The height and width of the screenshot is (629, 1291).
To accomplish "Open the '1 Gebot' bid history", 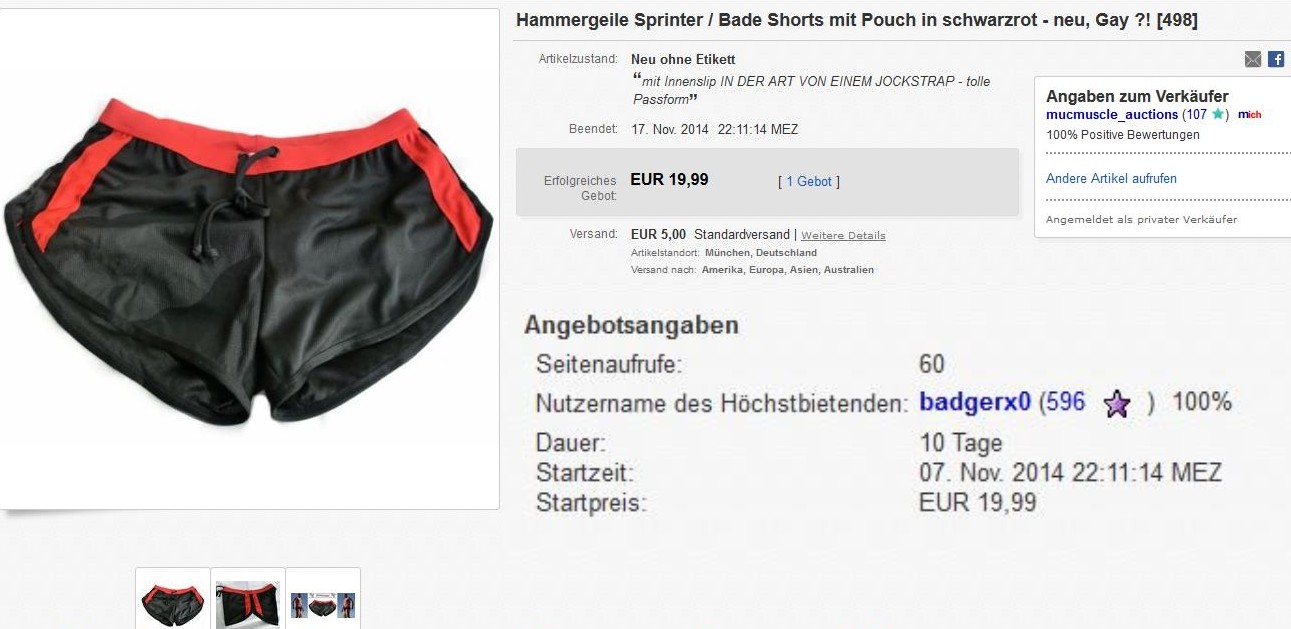I will pyautogui.click(x=809, y=182).
